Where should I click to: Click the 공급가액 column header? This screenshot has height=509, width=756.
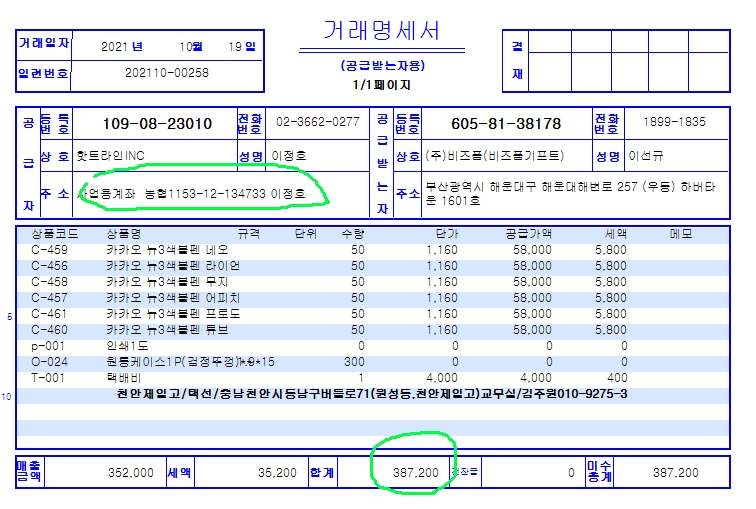coord(529,233)
